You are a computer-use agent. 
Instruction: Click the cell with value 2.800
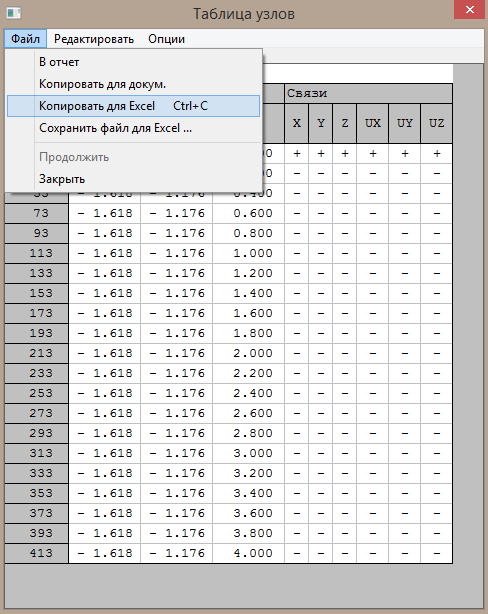point(248,433)
